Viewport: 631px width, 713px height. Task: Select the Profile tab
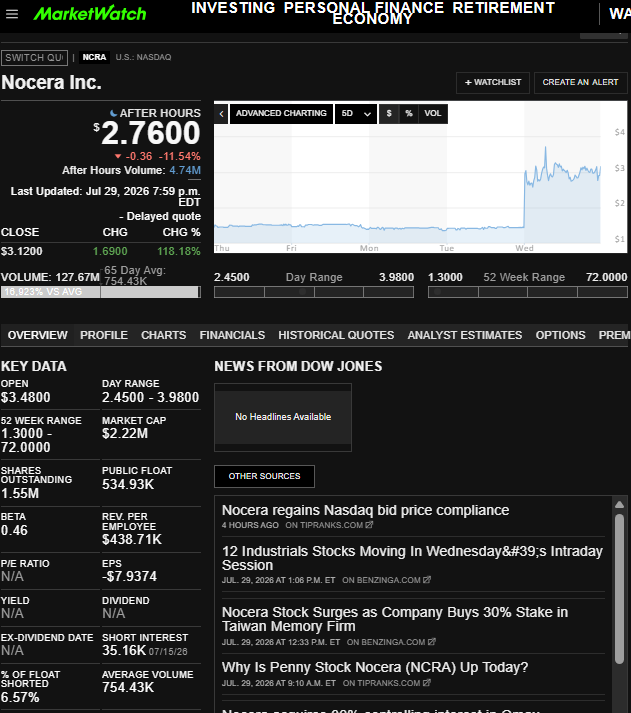click(104, 335)
